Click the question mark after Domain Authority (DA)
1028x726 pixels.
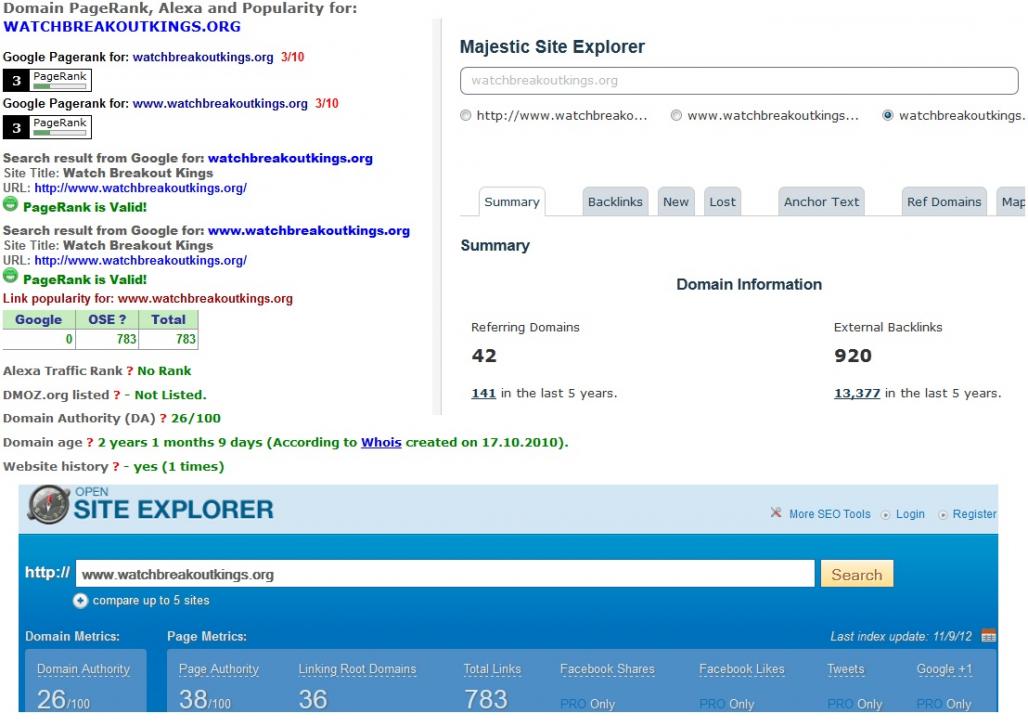(163, 418)
